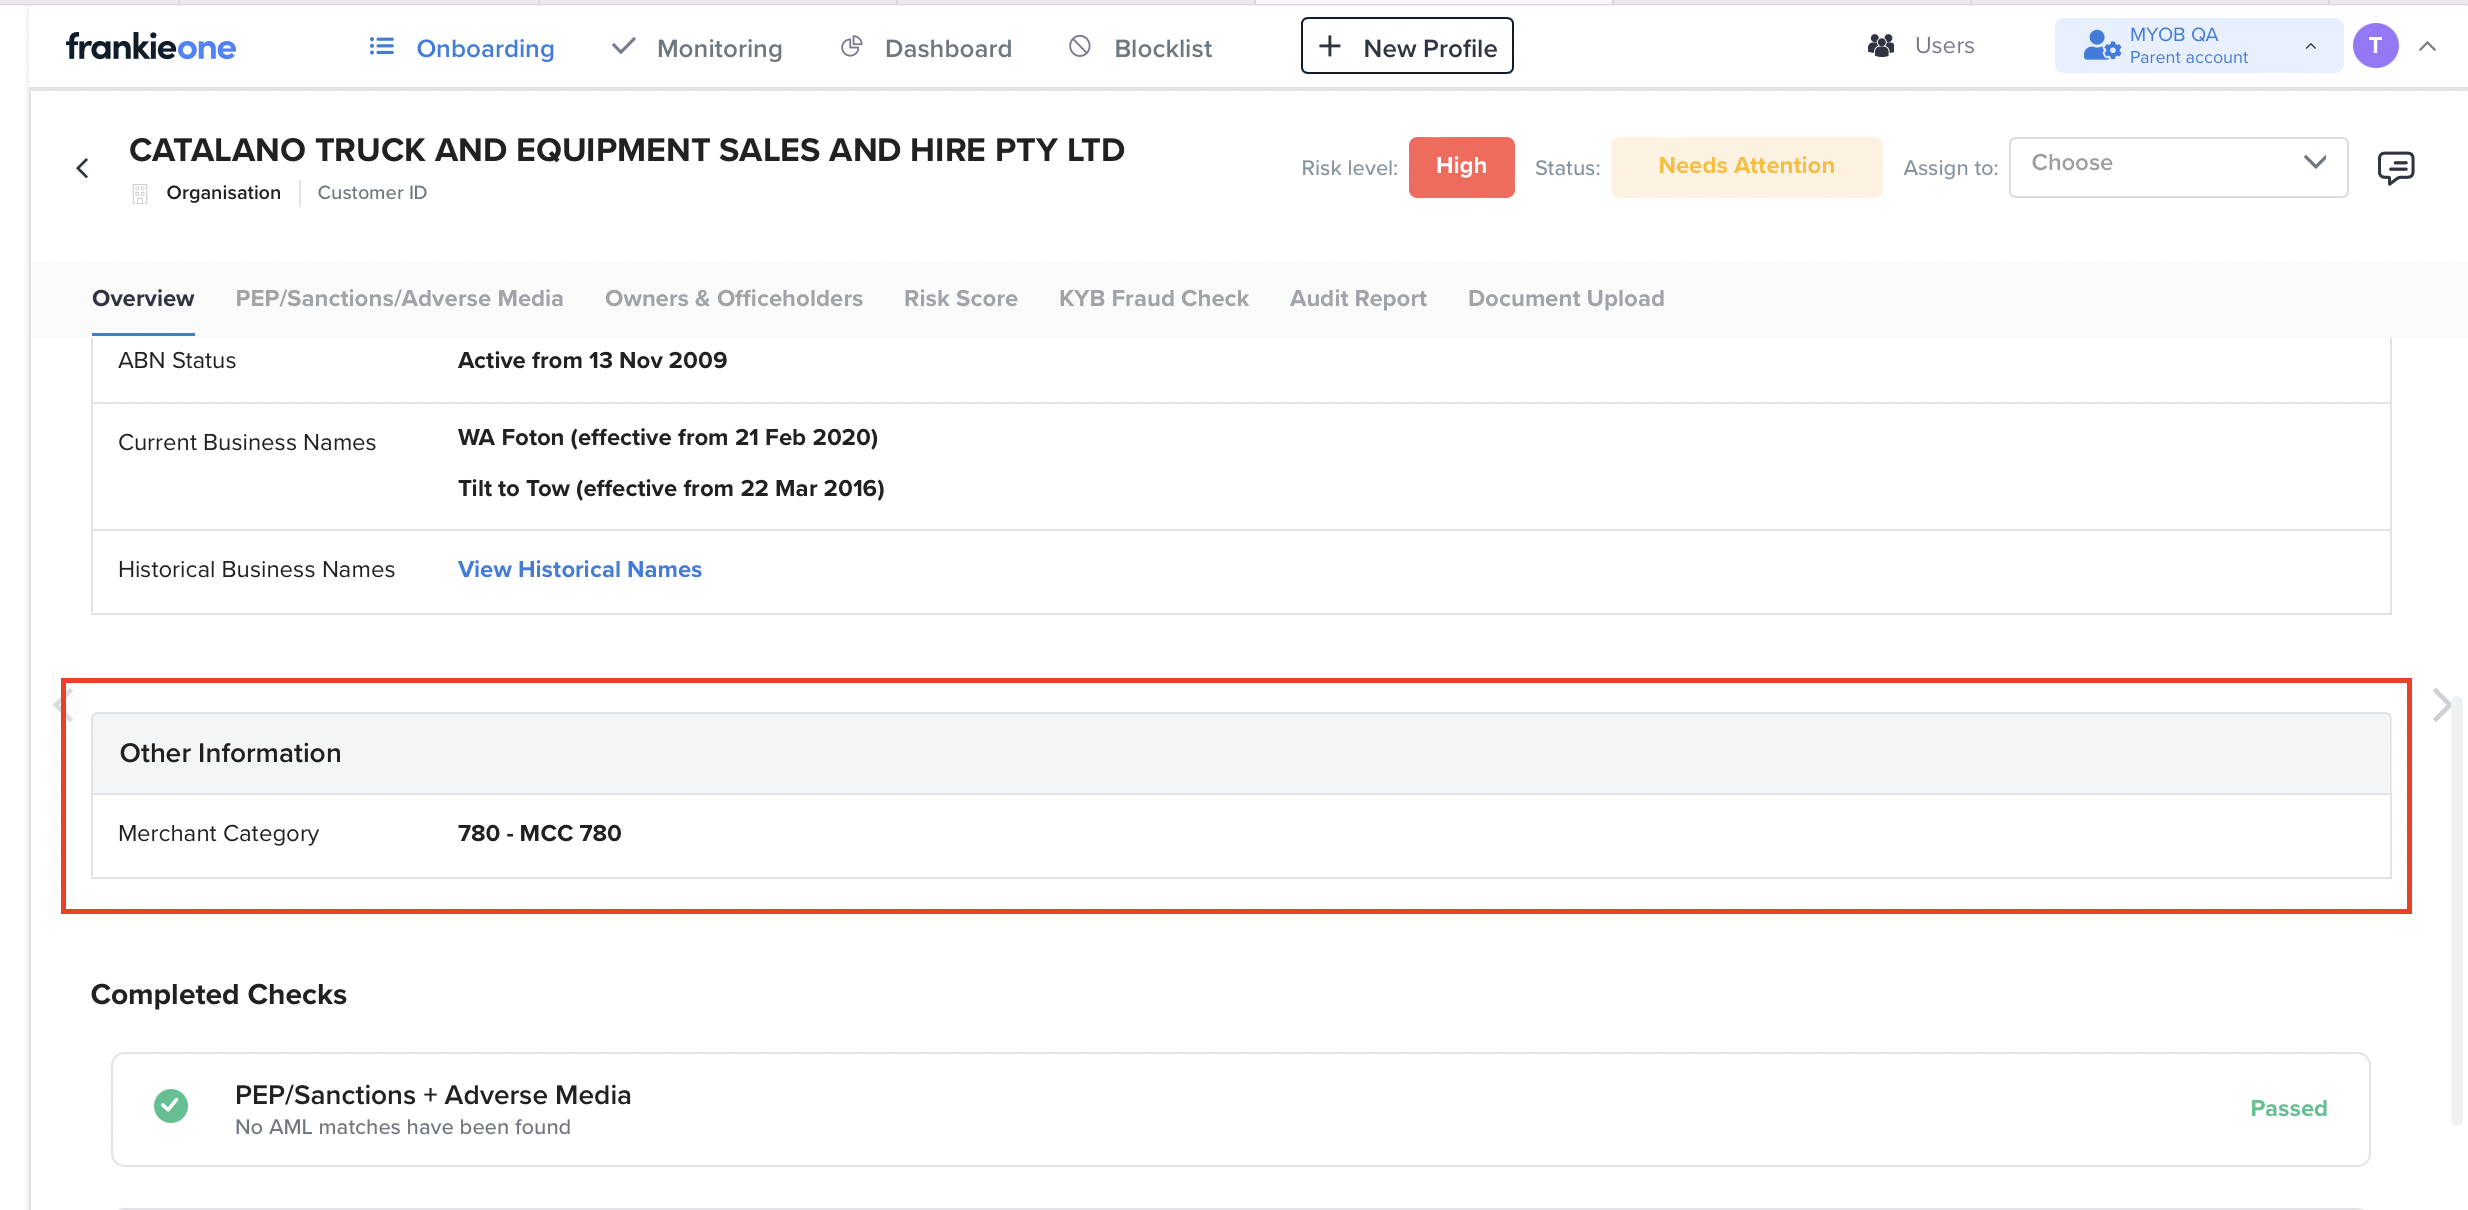
Task: Click the plus icon in New Profile
Action: 1330,47
